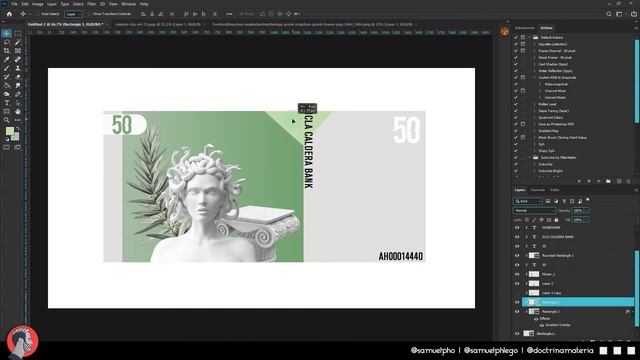Select the Lasso tool
The image size is (640, 360).
click(7, 42)
